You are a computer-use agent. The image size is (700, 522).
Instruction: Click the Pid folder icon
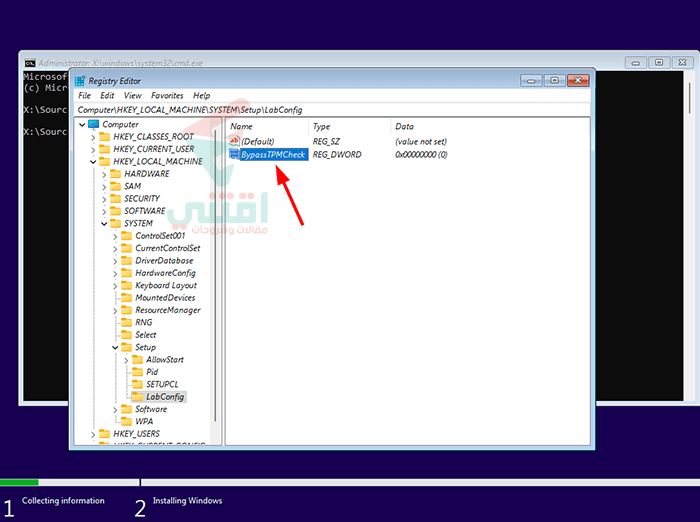click(138, 372)
